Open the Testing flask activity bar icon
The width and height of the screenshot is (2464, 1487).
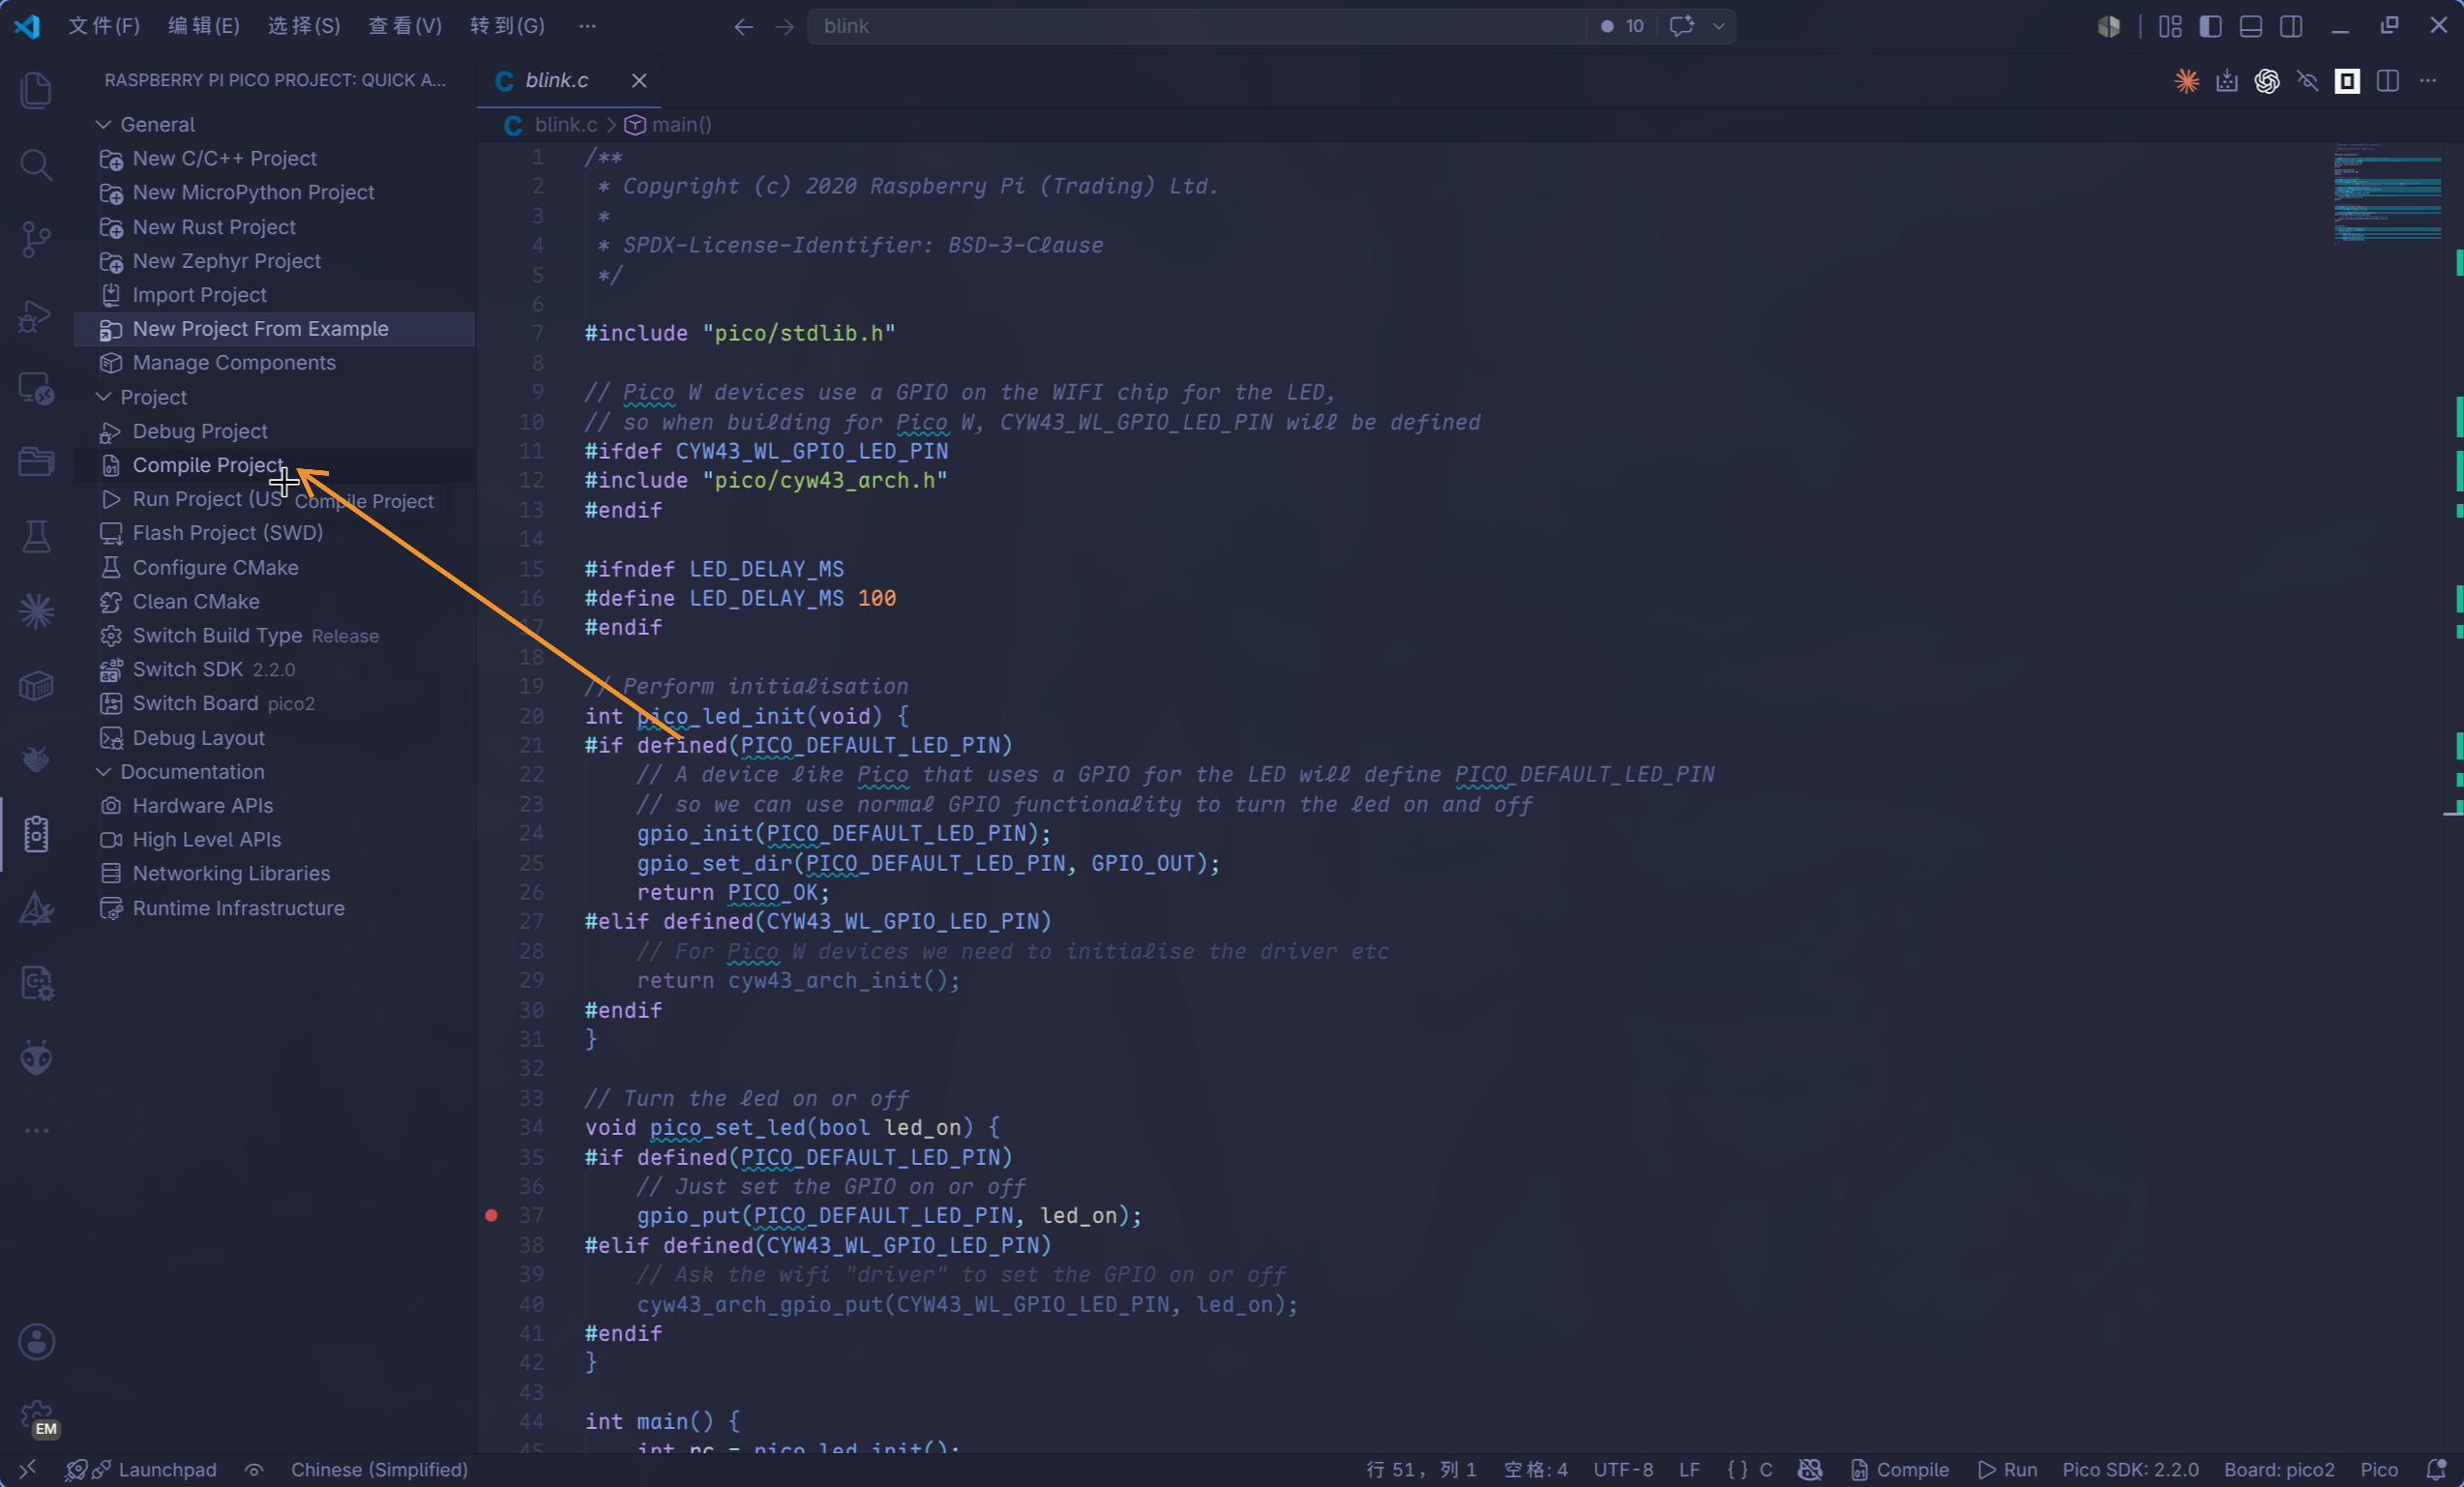(x=36, y=536)
